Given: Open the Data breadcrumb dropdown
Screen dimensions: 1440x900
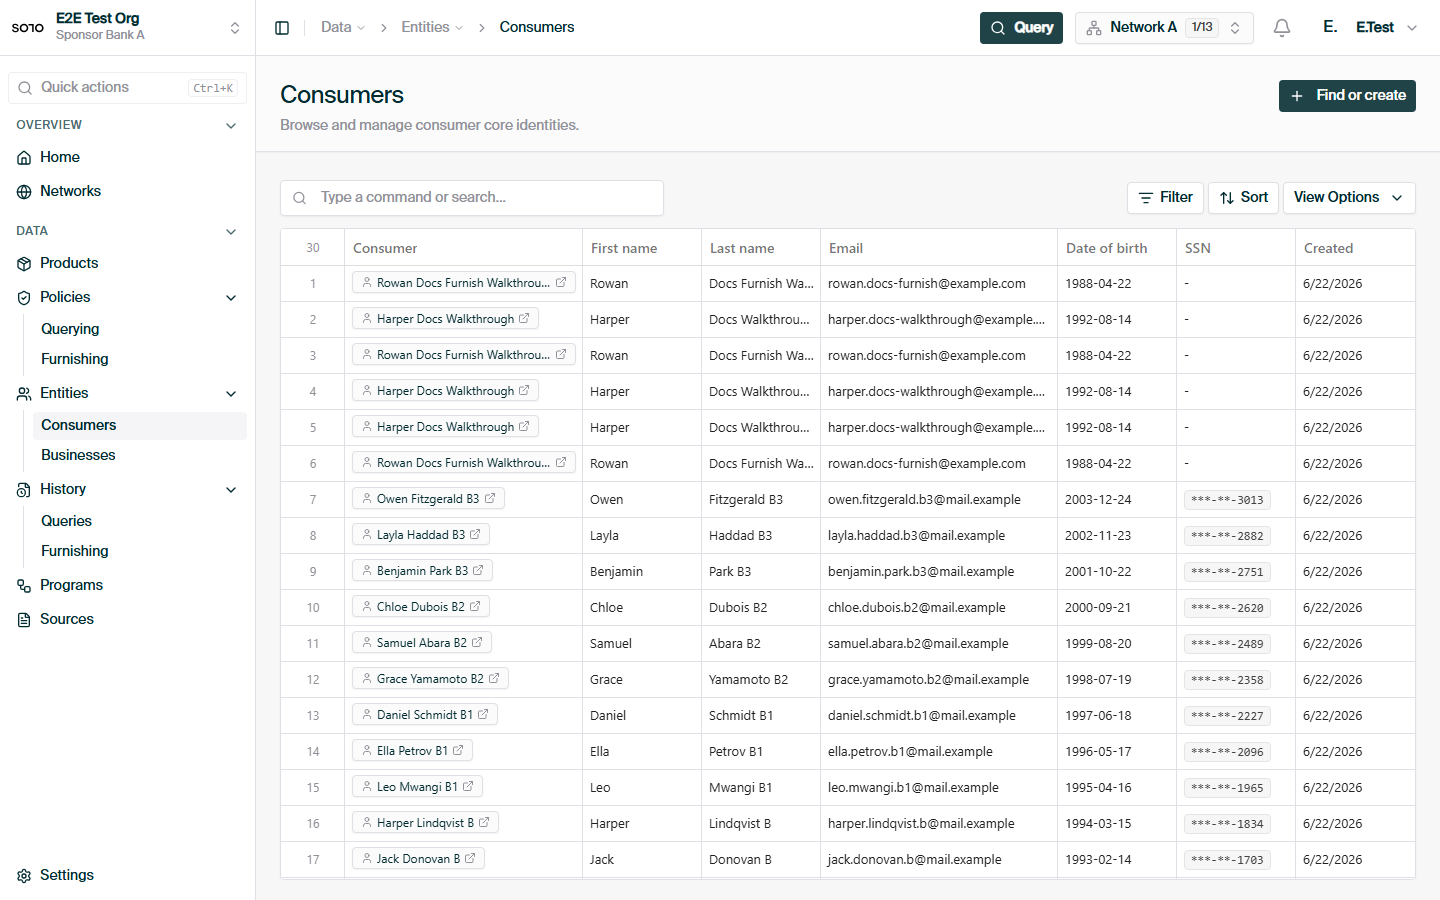Looking at the screenshot, I should 343,27.
